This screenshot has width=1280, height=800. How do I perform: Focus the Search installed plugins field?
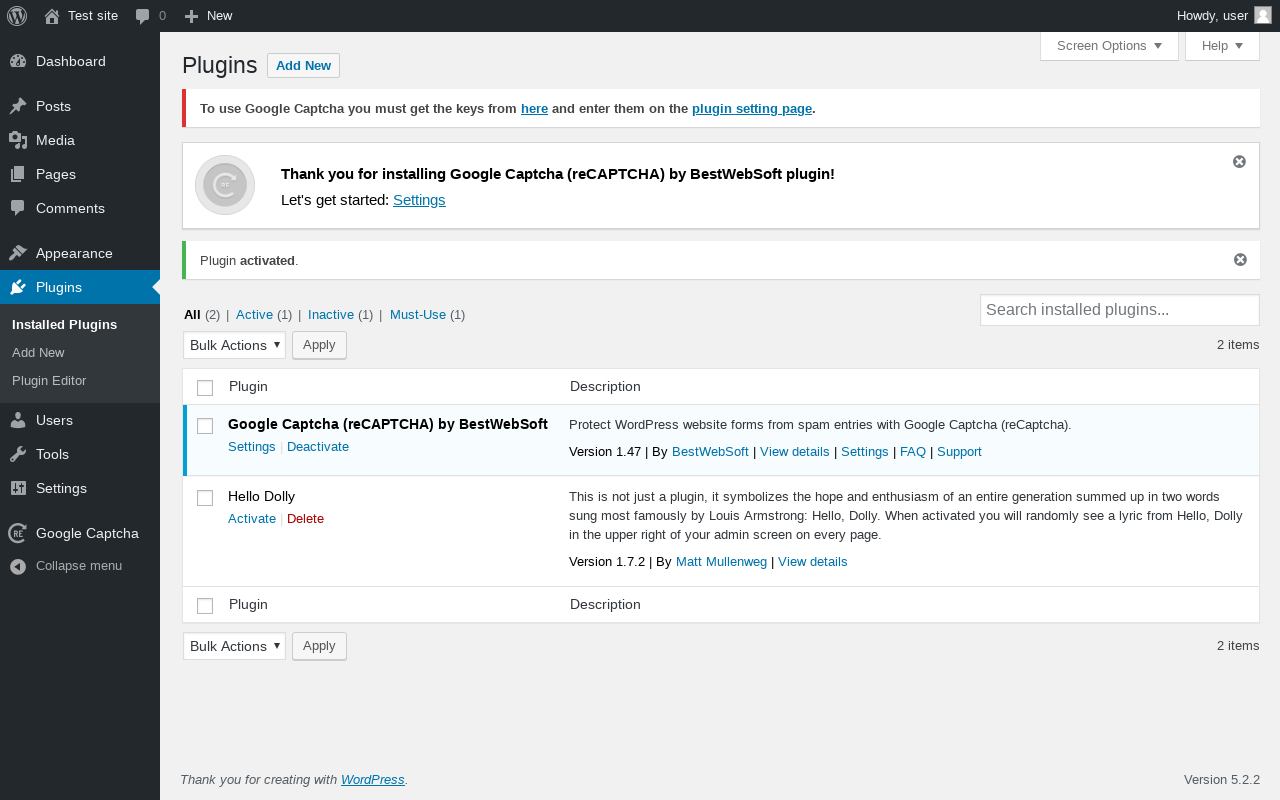(1119, 310)
